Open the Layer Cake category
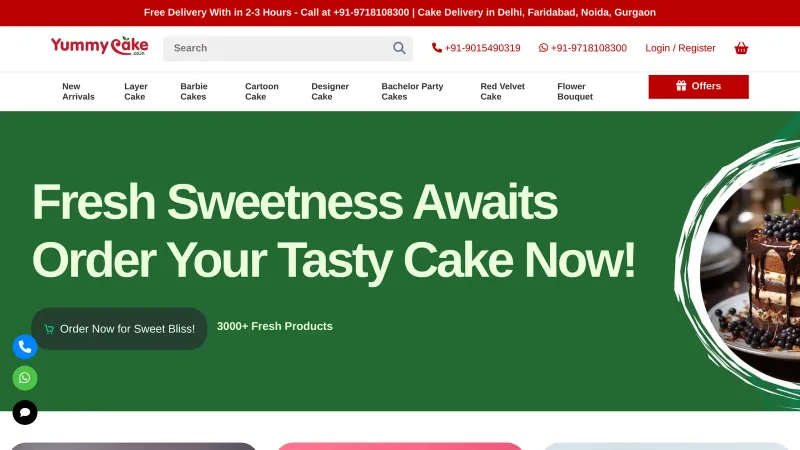Image resolution: width=800 pixels, height=450 pixels. coord(136,91)
